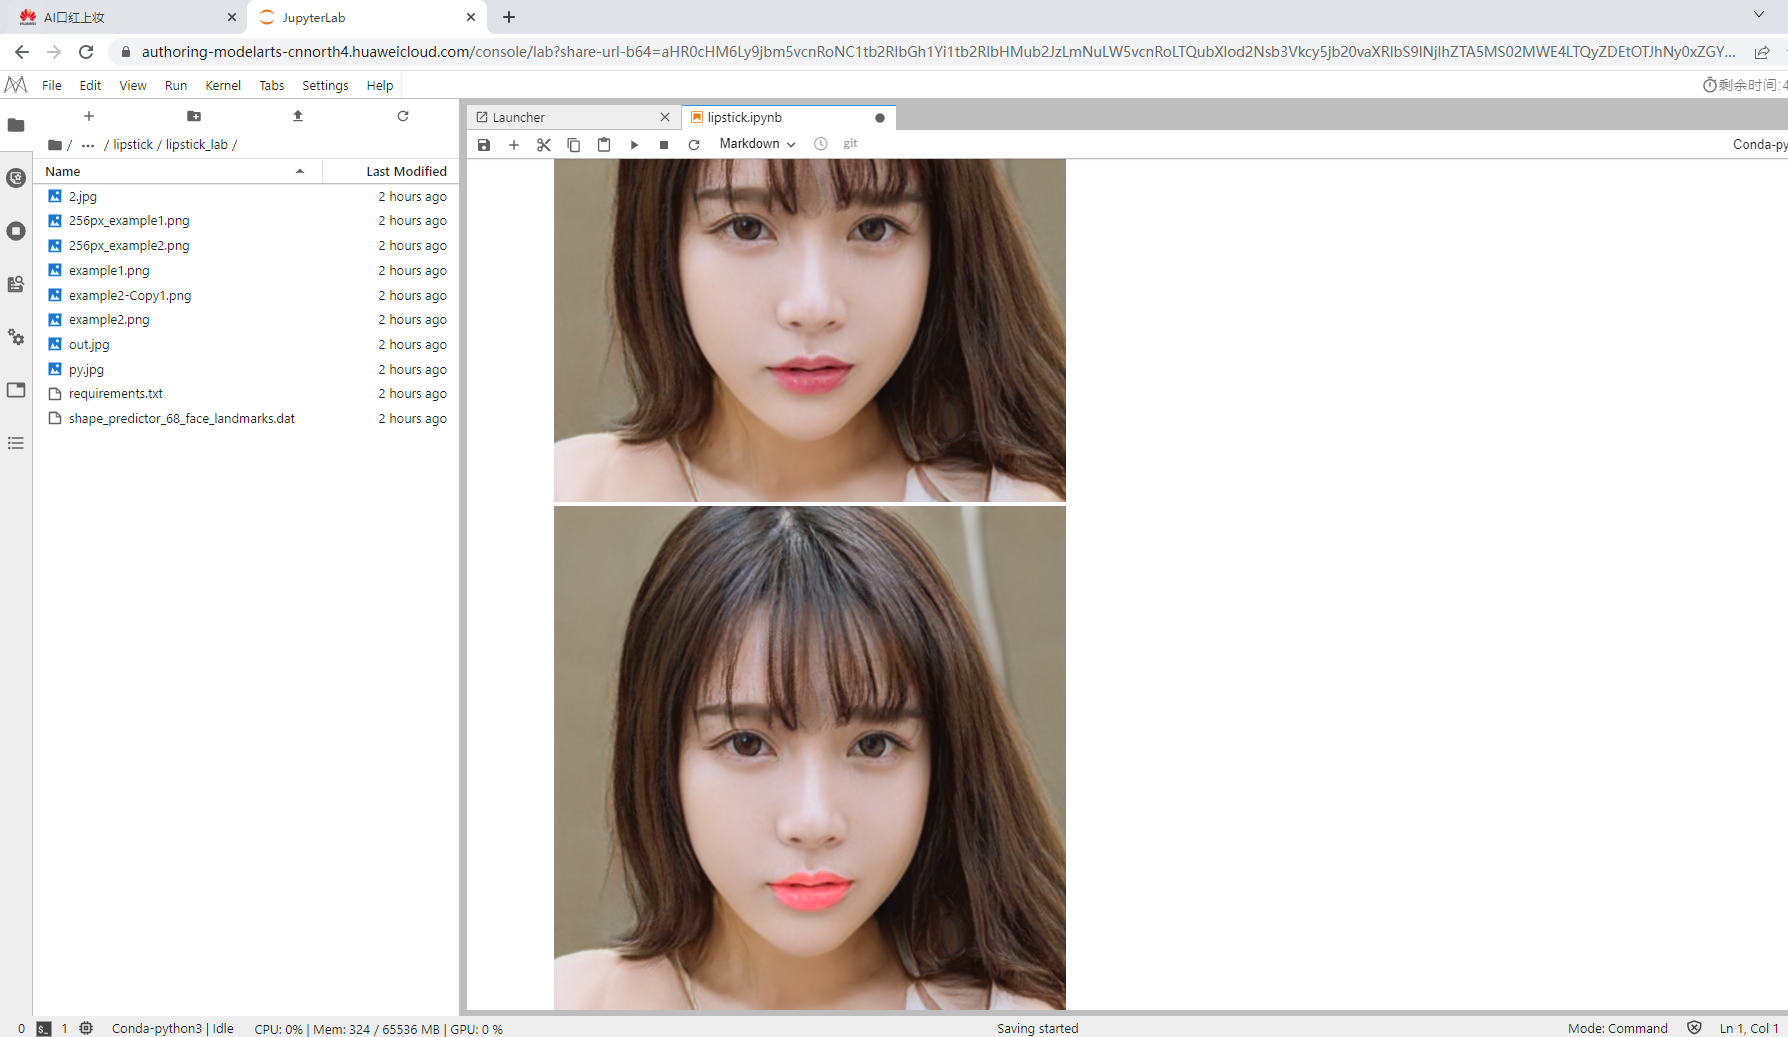Click the upper output portrait image
This screenshot has height=1037, width=1788.
(x=810, y=330)
